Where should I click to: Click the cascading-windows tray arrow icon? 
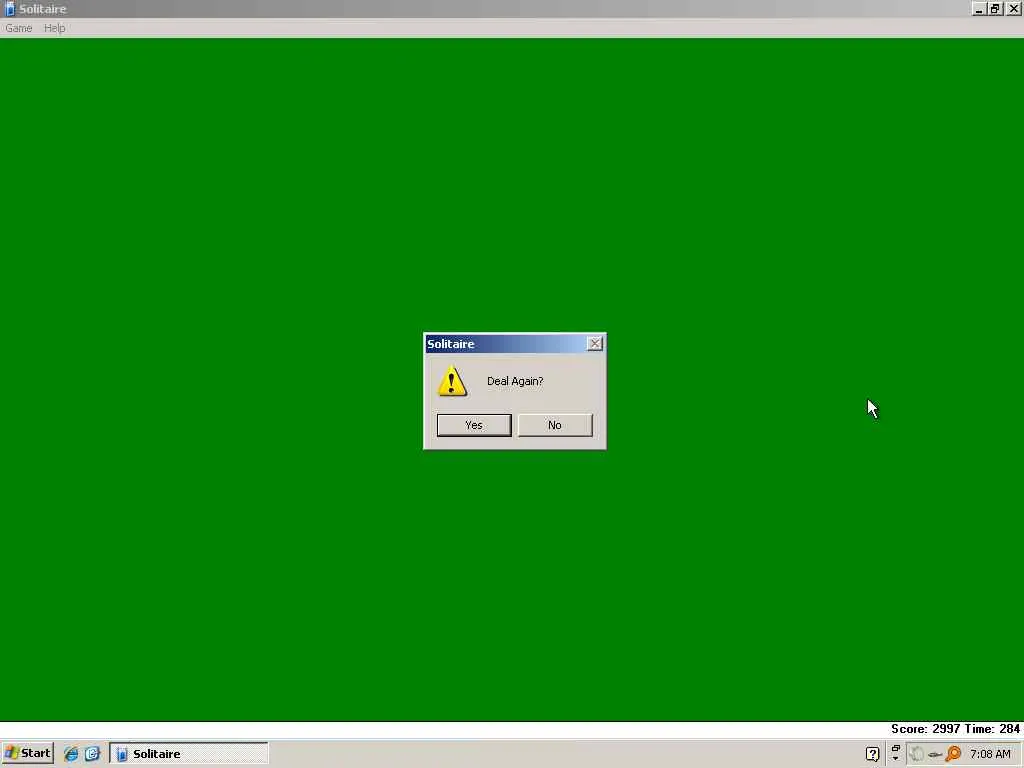(x=895, y=753)
